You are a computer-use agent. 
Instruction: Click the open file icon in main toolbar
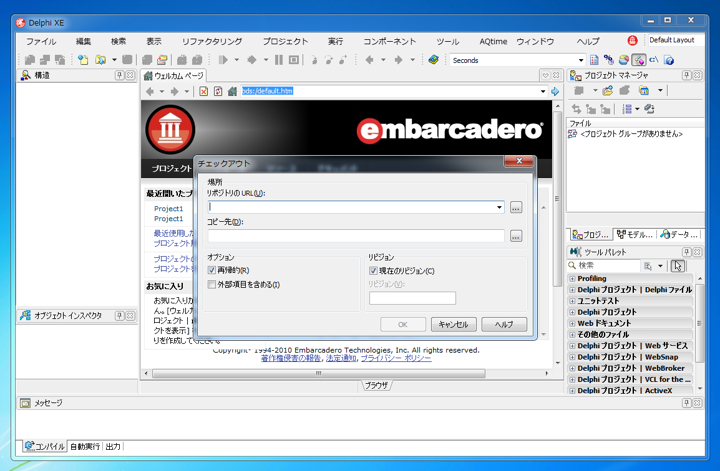[x=101, y=60]
